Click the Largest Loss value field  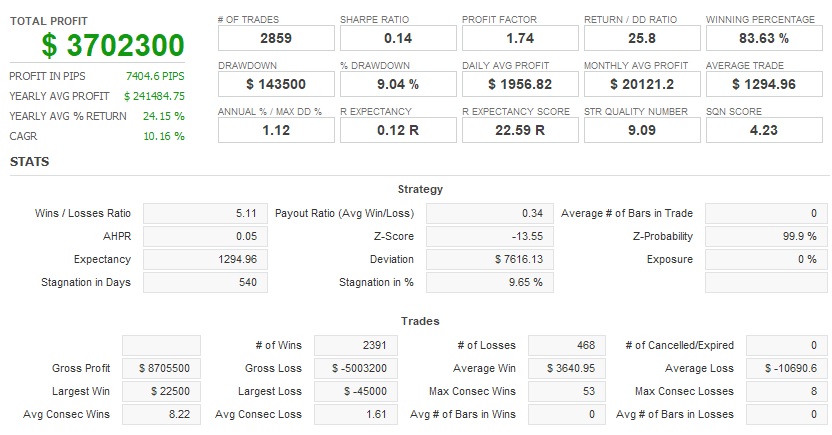(x=355, y=391)
